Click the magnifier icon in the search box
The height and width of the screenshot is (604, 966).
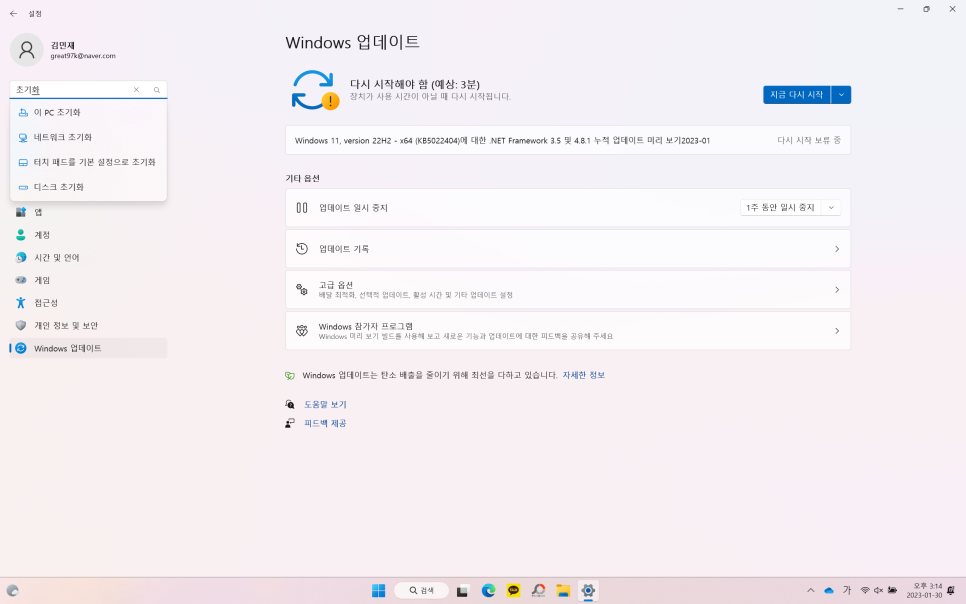point(156,90)
